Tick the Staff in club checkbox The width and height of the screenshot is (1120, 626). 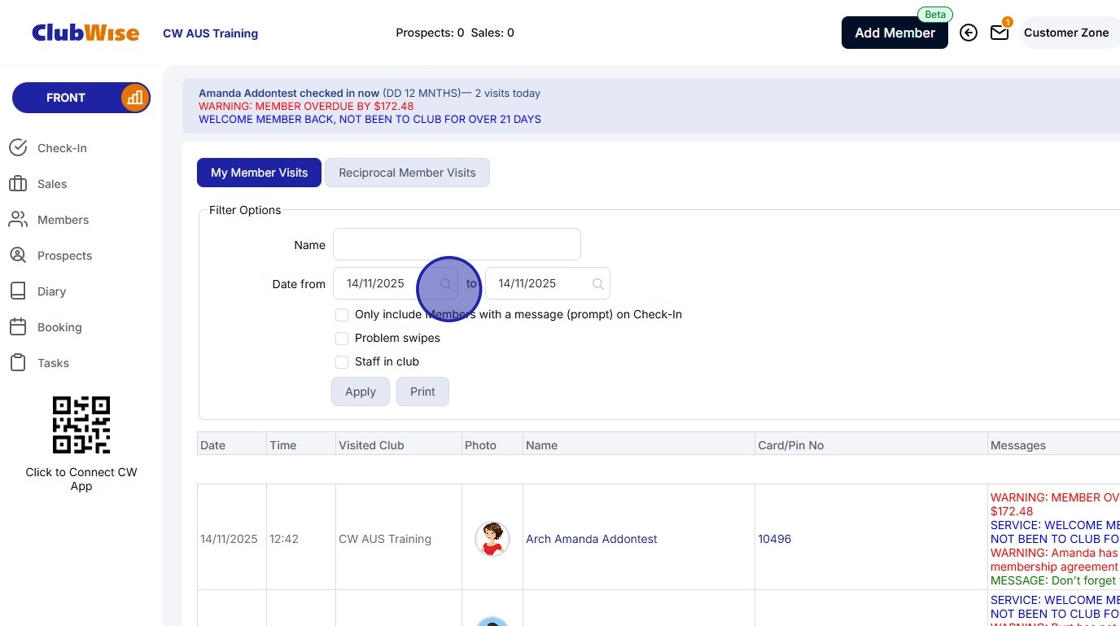342,362
